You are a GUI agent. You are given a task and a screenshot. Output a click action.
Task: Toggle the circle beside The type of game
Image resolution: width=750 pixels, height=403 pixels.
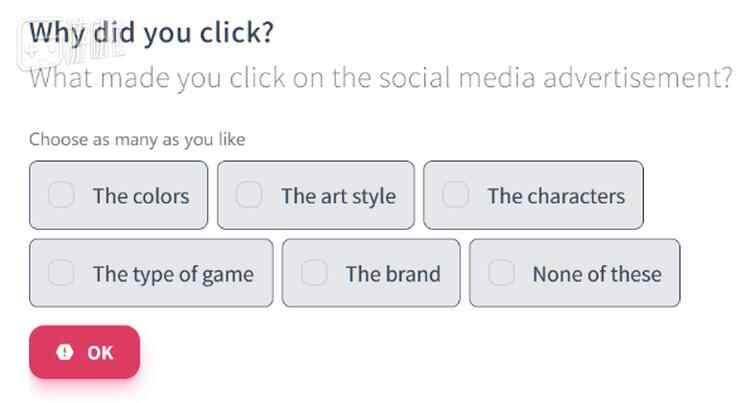coord(62,273)
